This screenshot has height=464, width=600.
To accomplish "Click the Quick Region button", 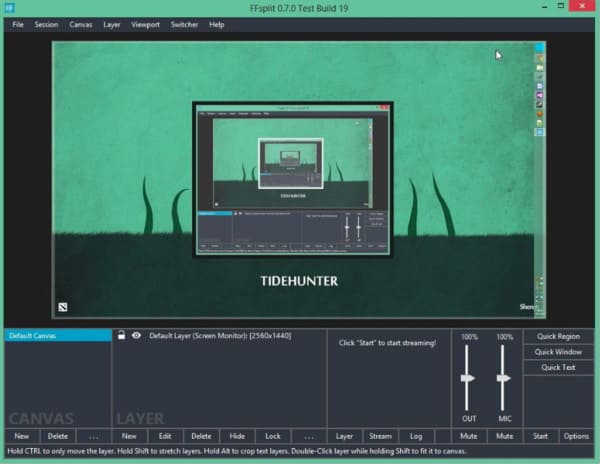I will [558, 337].
